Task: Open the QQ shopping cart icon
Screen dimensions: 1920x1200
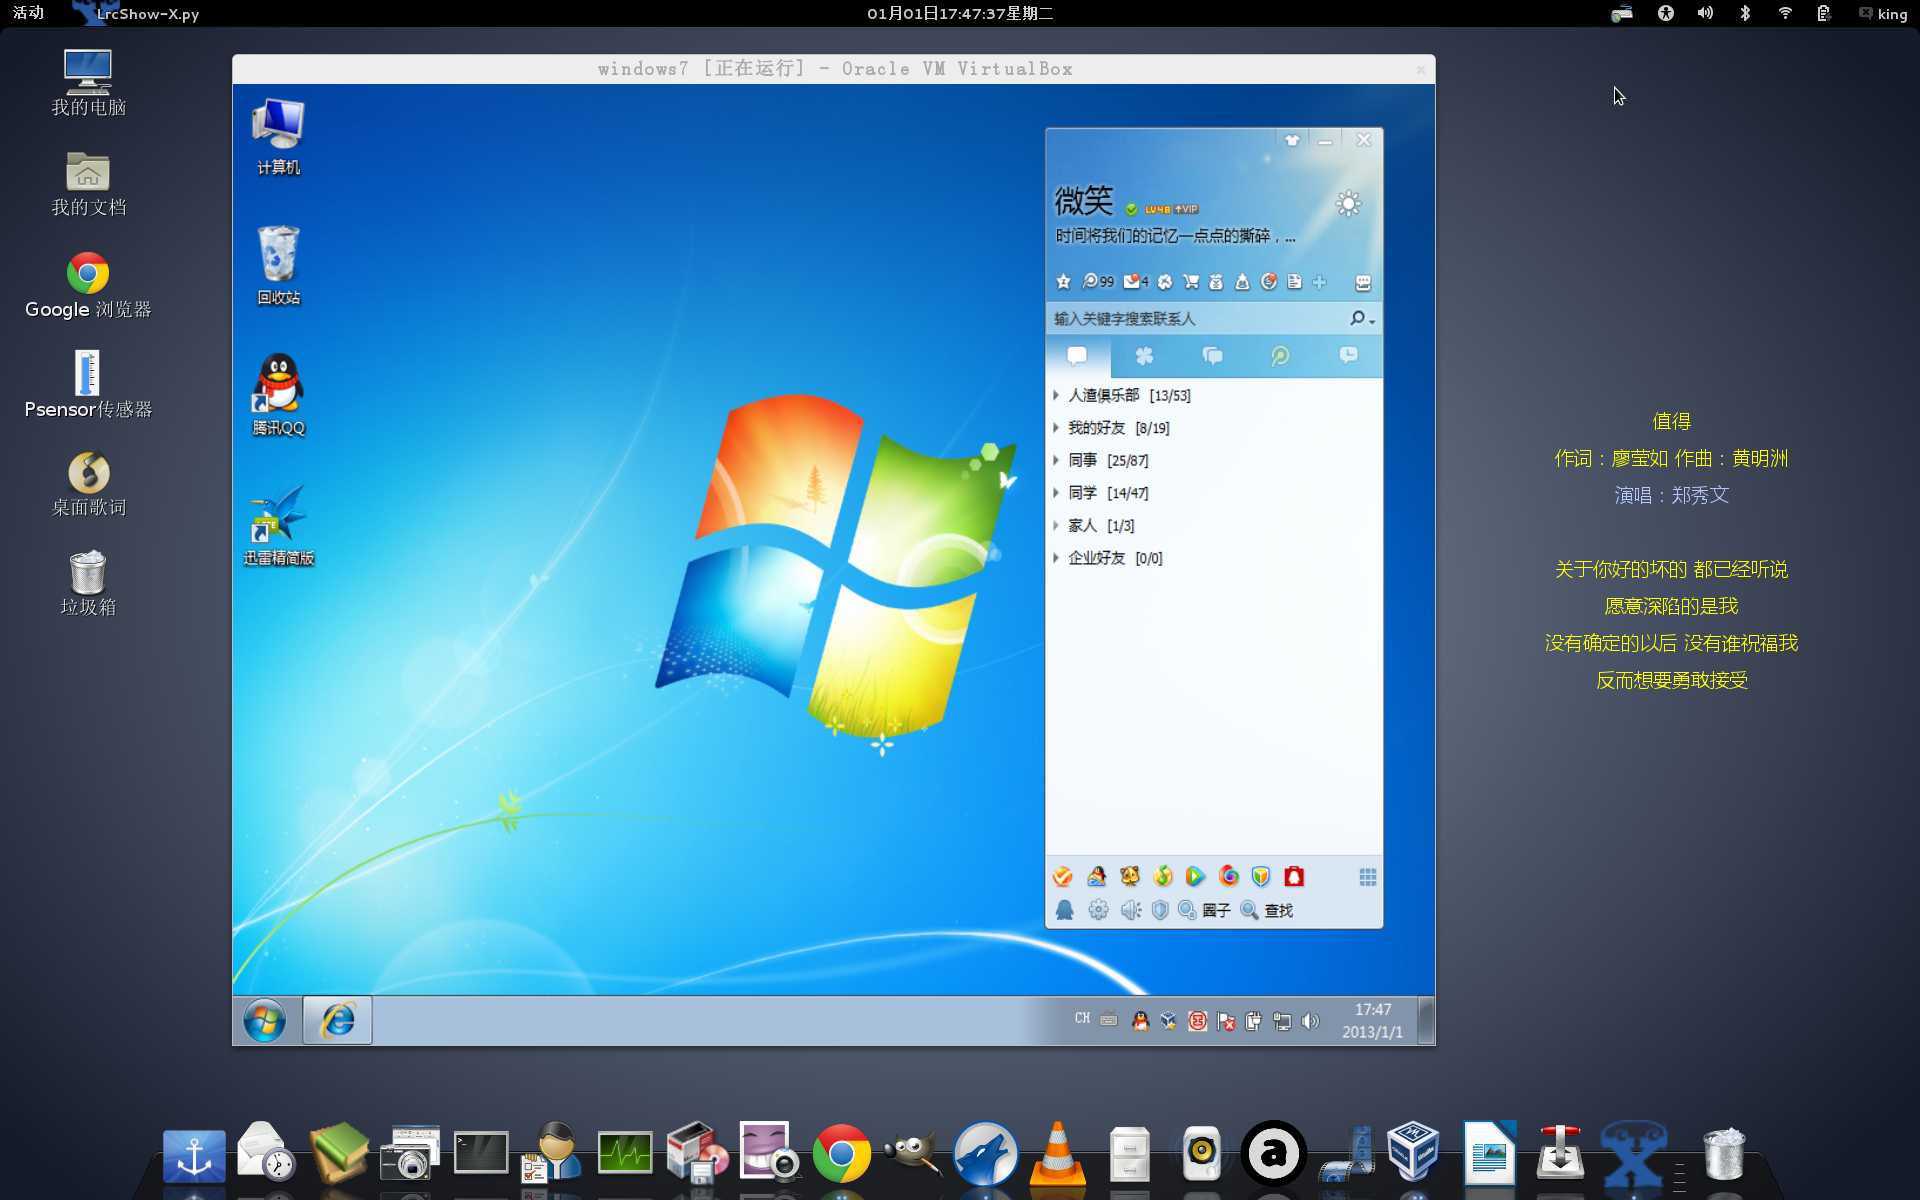Action: coord(1190,282)
